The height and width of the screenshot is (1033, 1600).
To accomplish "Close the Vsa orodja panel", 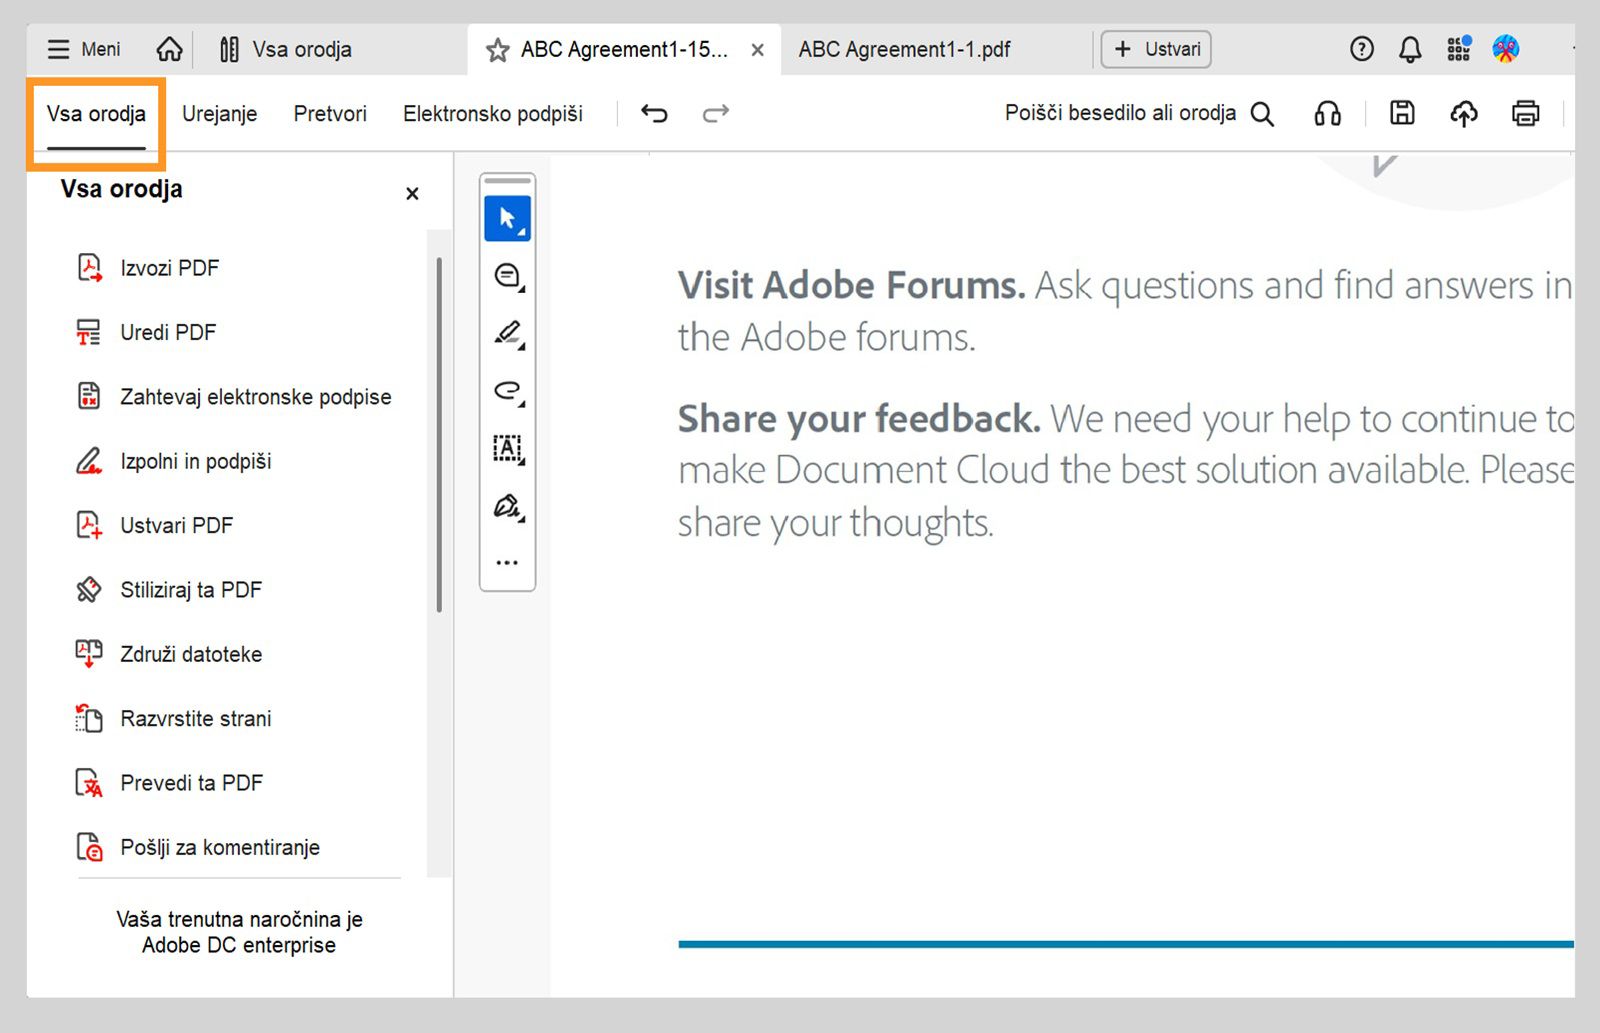I will 412,194.
